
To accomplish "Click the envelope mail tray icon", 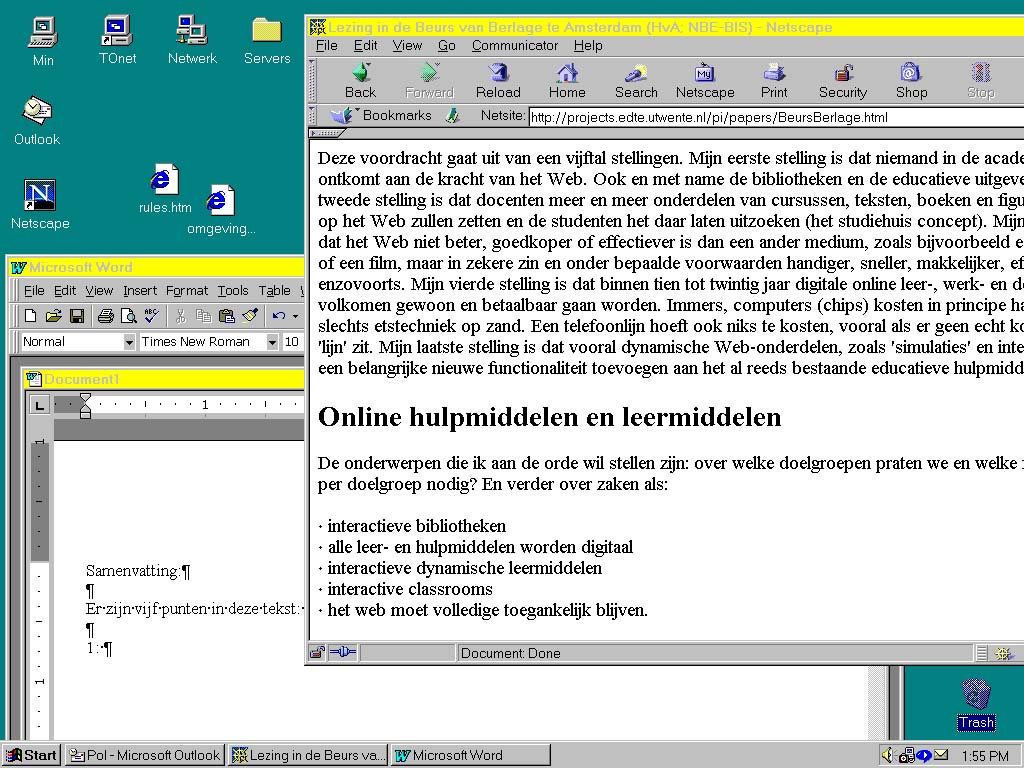I will (x=940, y=755).
